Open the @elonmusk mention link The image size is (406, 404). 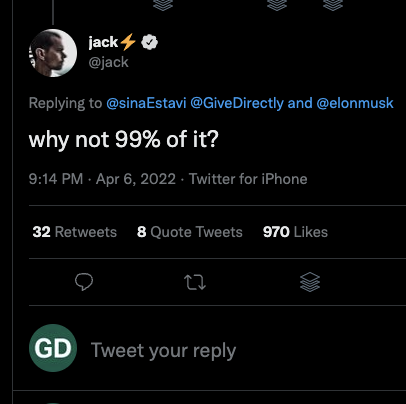tap(355, 103)
